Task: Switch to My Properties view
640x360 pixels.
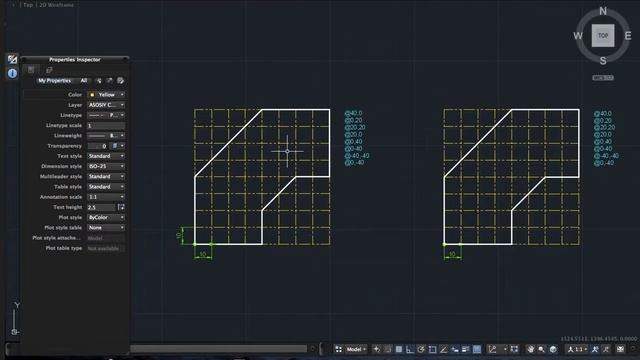Action: pyautogui.click(x=54, y=81)
